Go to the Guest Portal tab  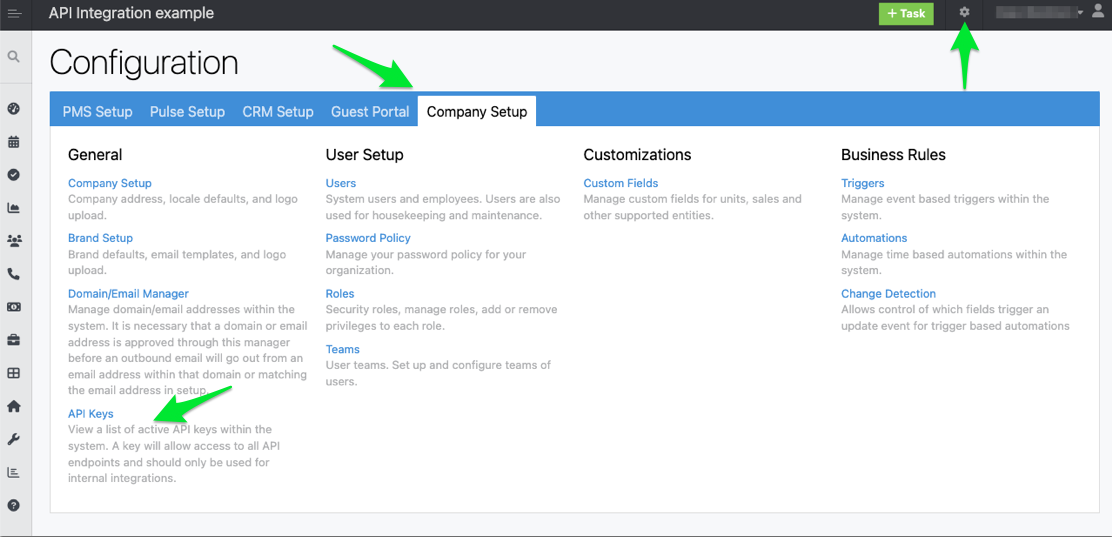370,112
